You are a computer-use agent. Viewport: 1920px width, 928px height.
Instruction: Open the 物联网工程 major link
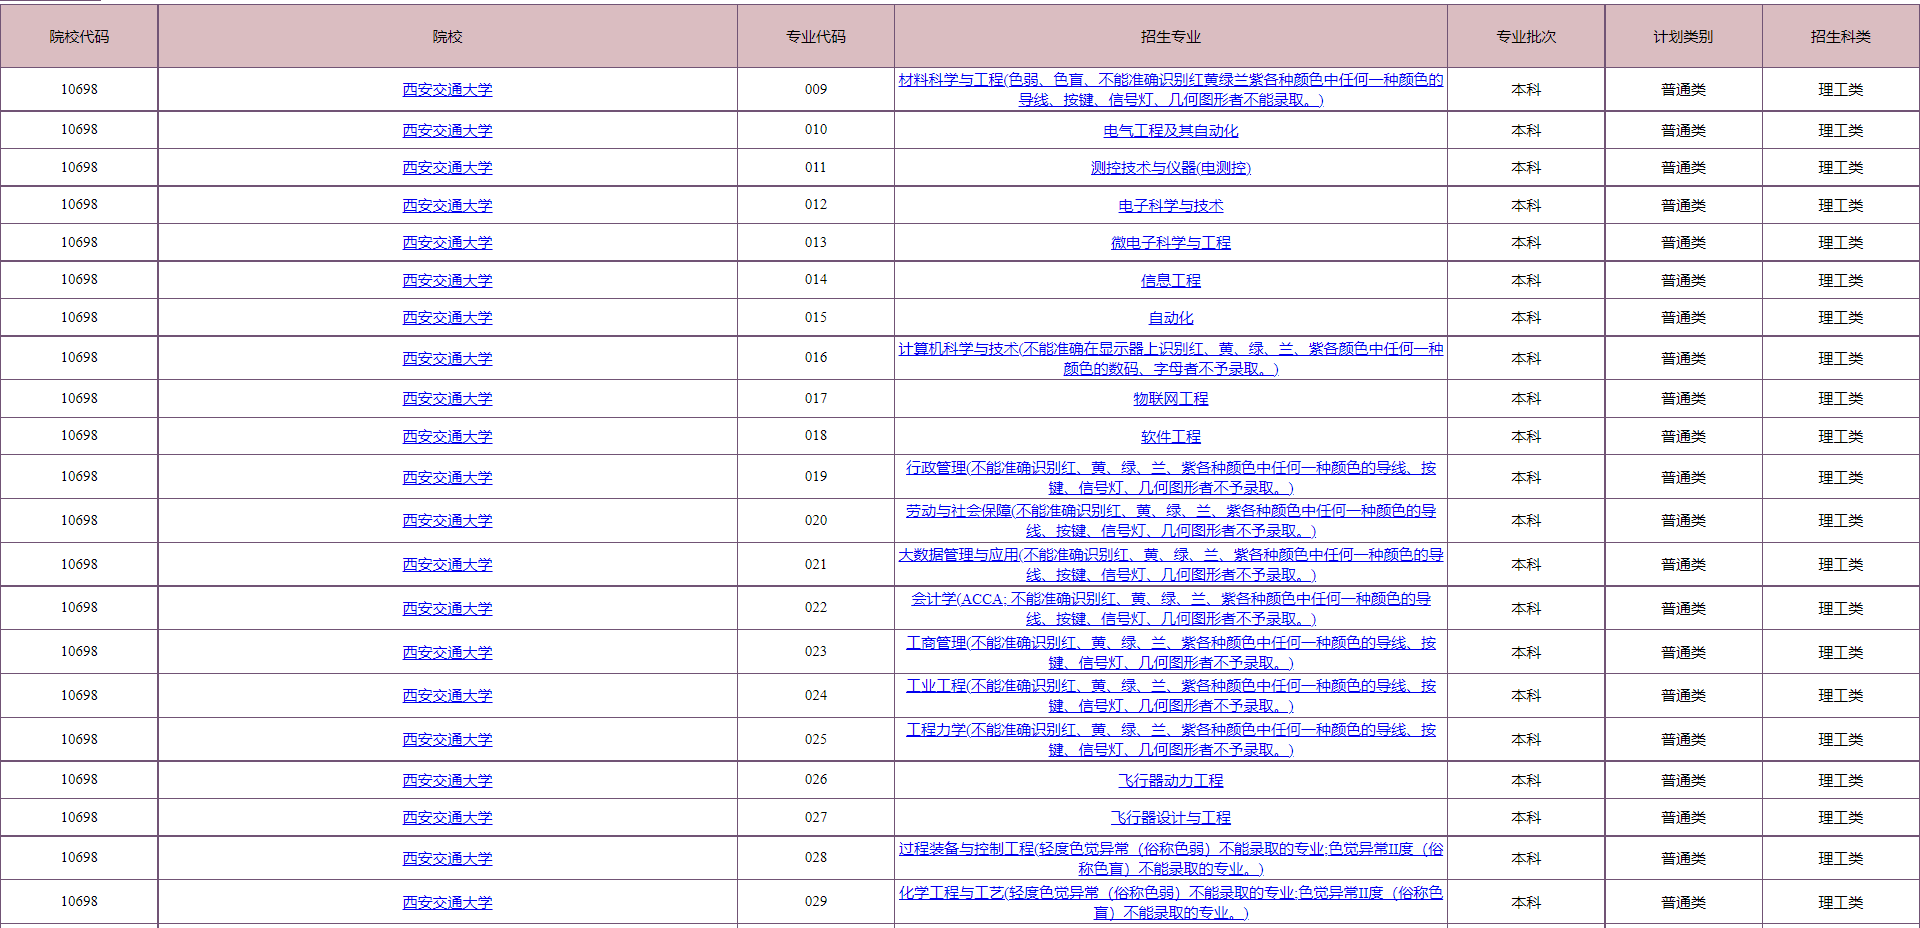(1170, 399)
